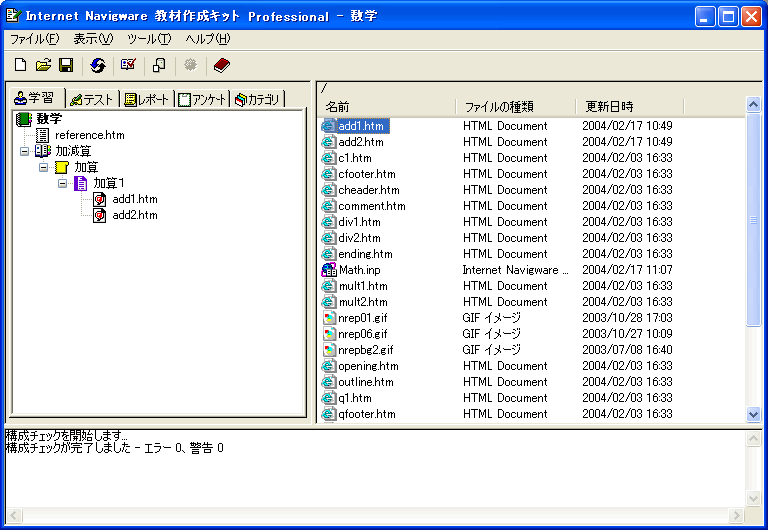Viewport: 768px width, 530px height.
Task: Click the red book help icon
Action: 222,65
